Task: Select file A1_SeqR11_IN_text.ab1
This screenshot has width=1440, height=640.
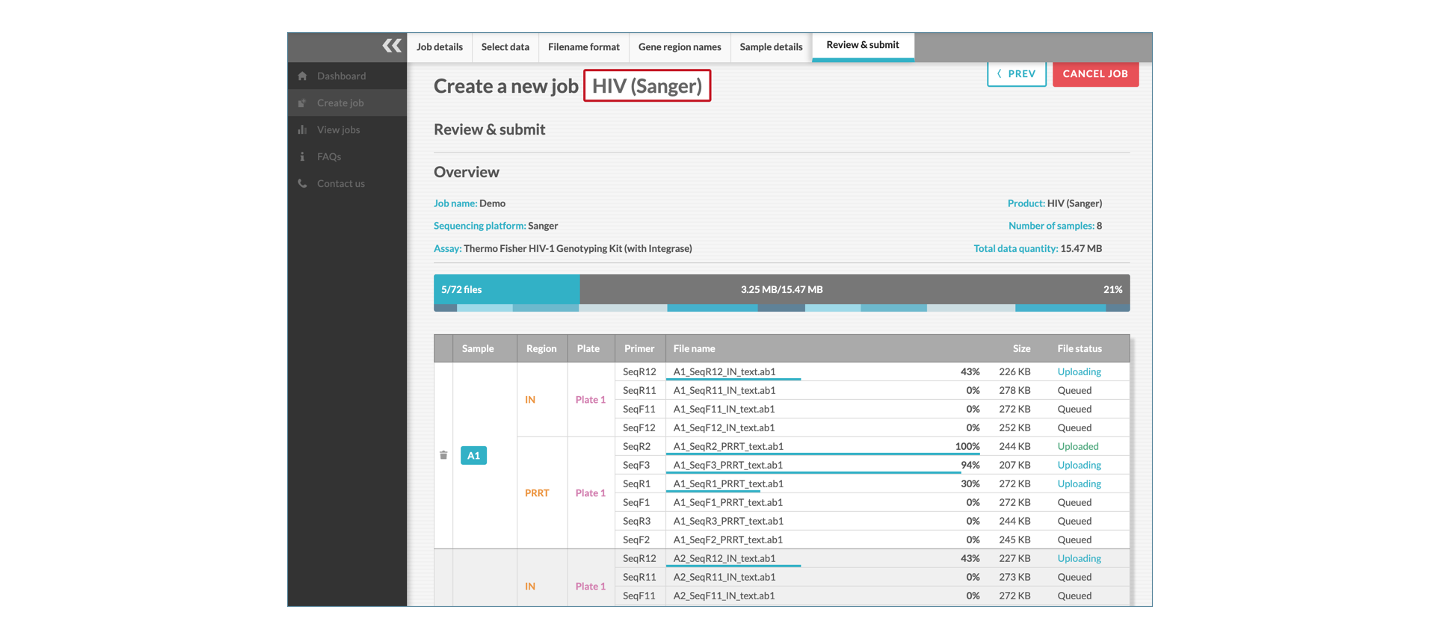Action: [x=724, y=390]
